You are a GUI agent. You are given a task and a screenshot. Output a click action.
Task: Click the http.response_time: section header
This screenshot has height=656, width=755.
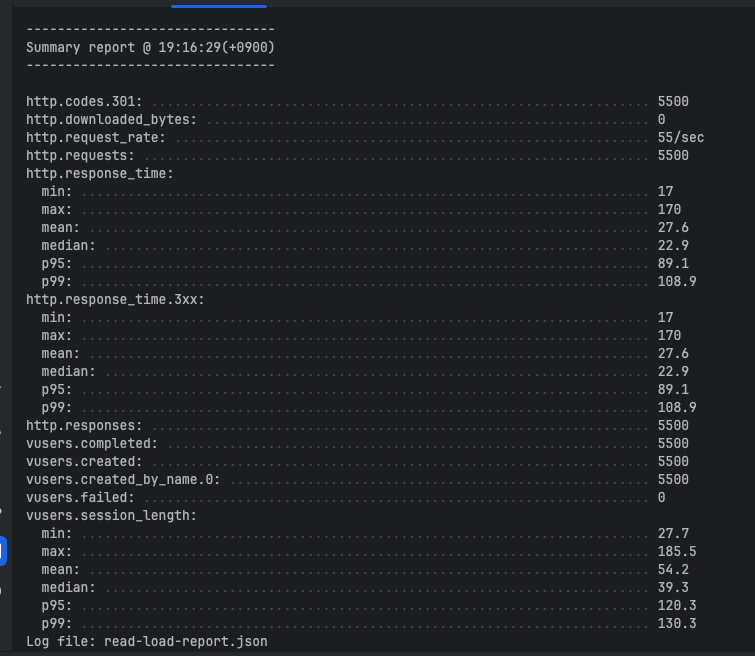click(100, 173)
